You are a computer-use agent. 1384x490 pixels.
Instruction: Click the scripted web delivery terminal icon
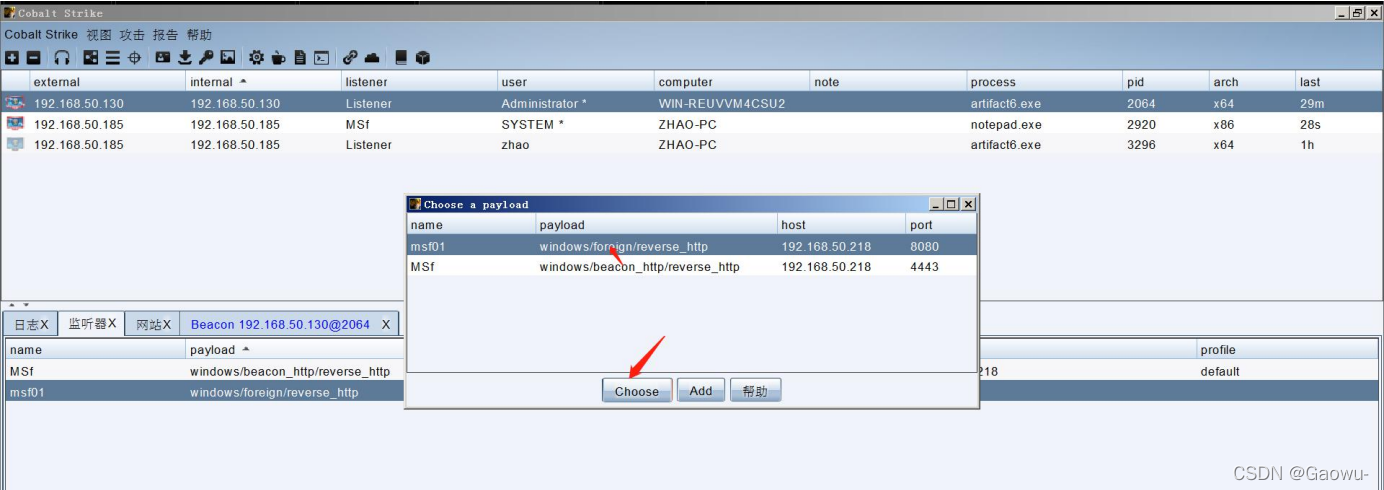point(321,58)
